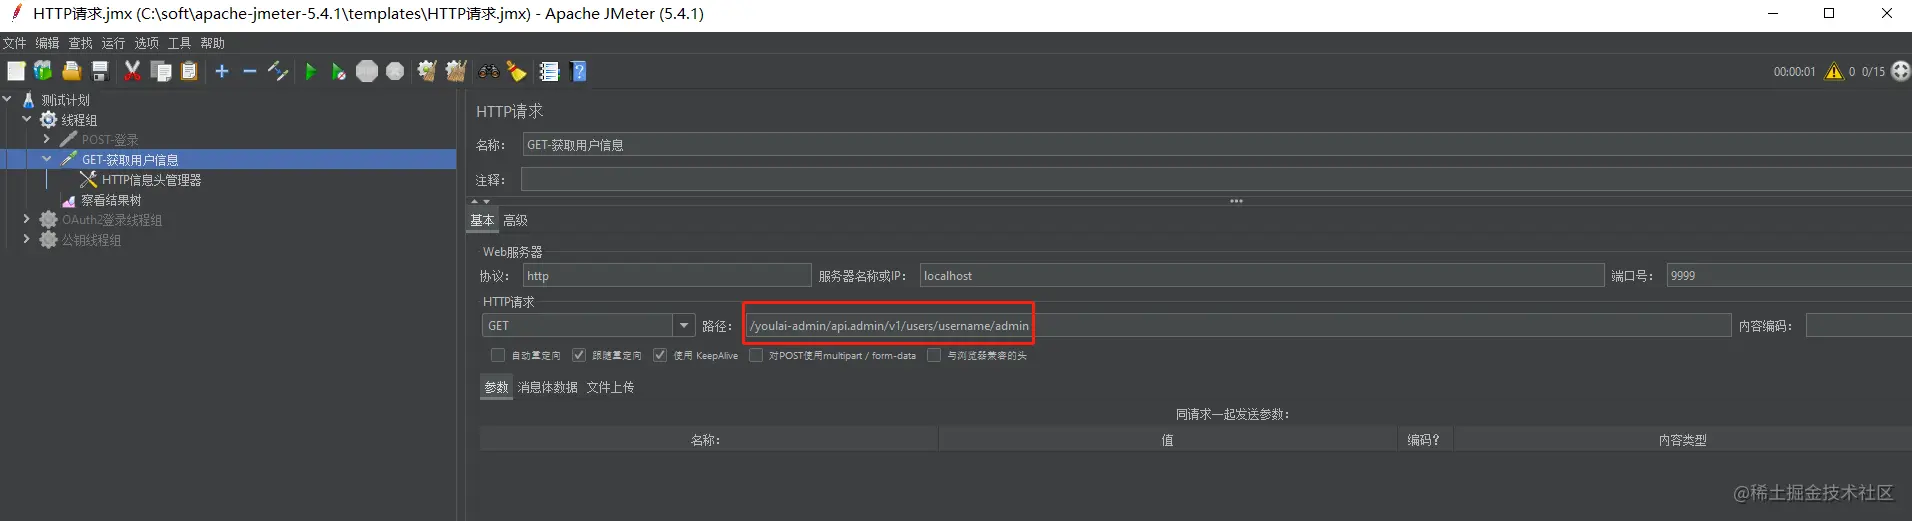This screenshot has height=521, width=1912.
Task: Collapse the 测试计划 tree node
Action: coord(8,99)
